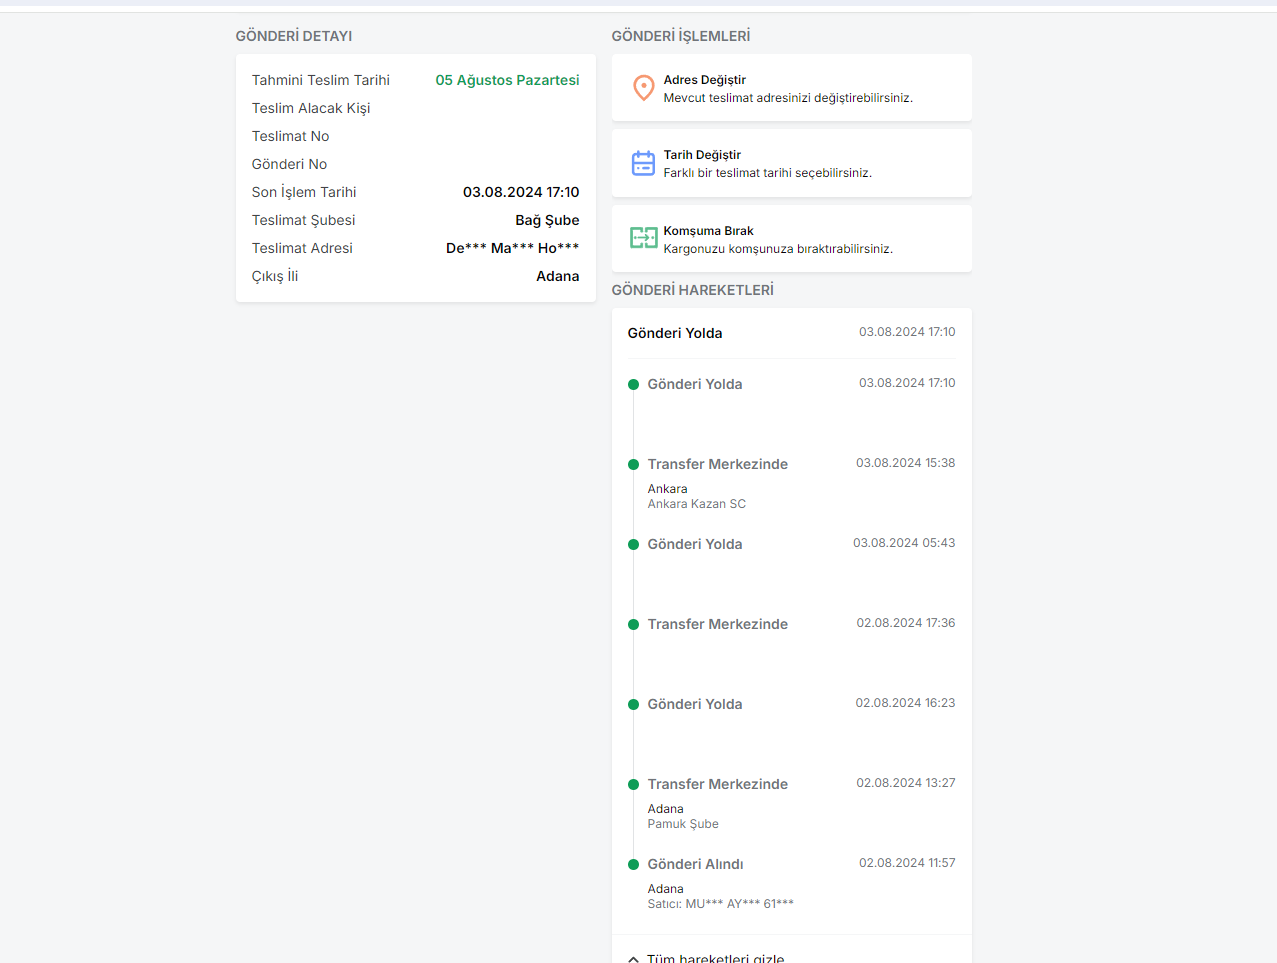Select the green dot for Gönderi Yolda at 16:23
This screenshot has height=963, width=1277.
pos(633,704)
